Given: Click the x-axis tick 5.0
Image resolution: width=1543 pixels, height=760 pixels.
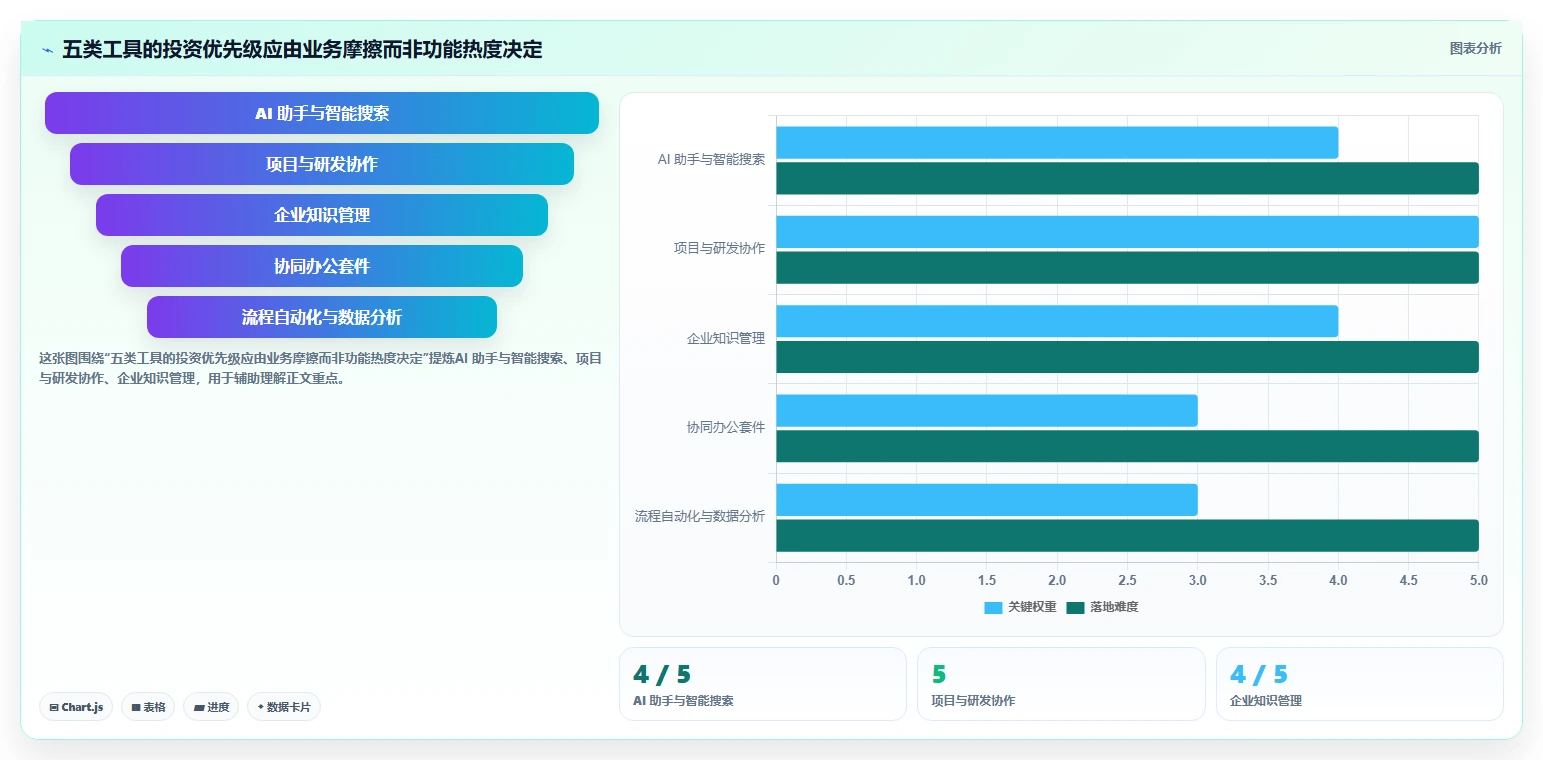Looking at the screenshot, I should coord(1478,580).
